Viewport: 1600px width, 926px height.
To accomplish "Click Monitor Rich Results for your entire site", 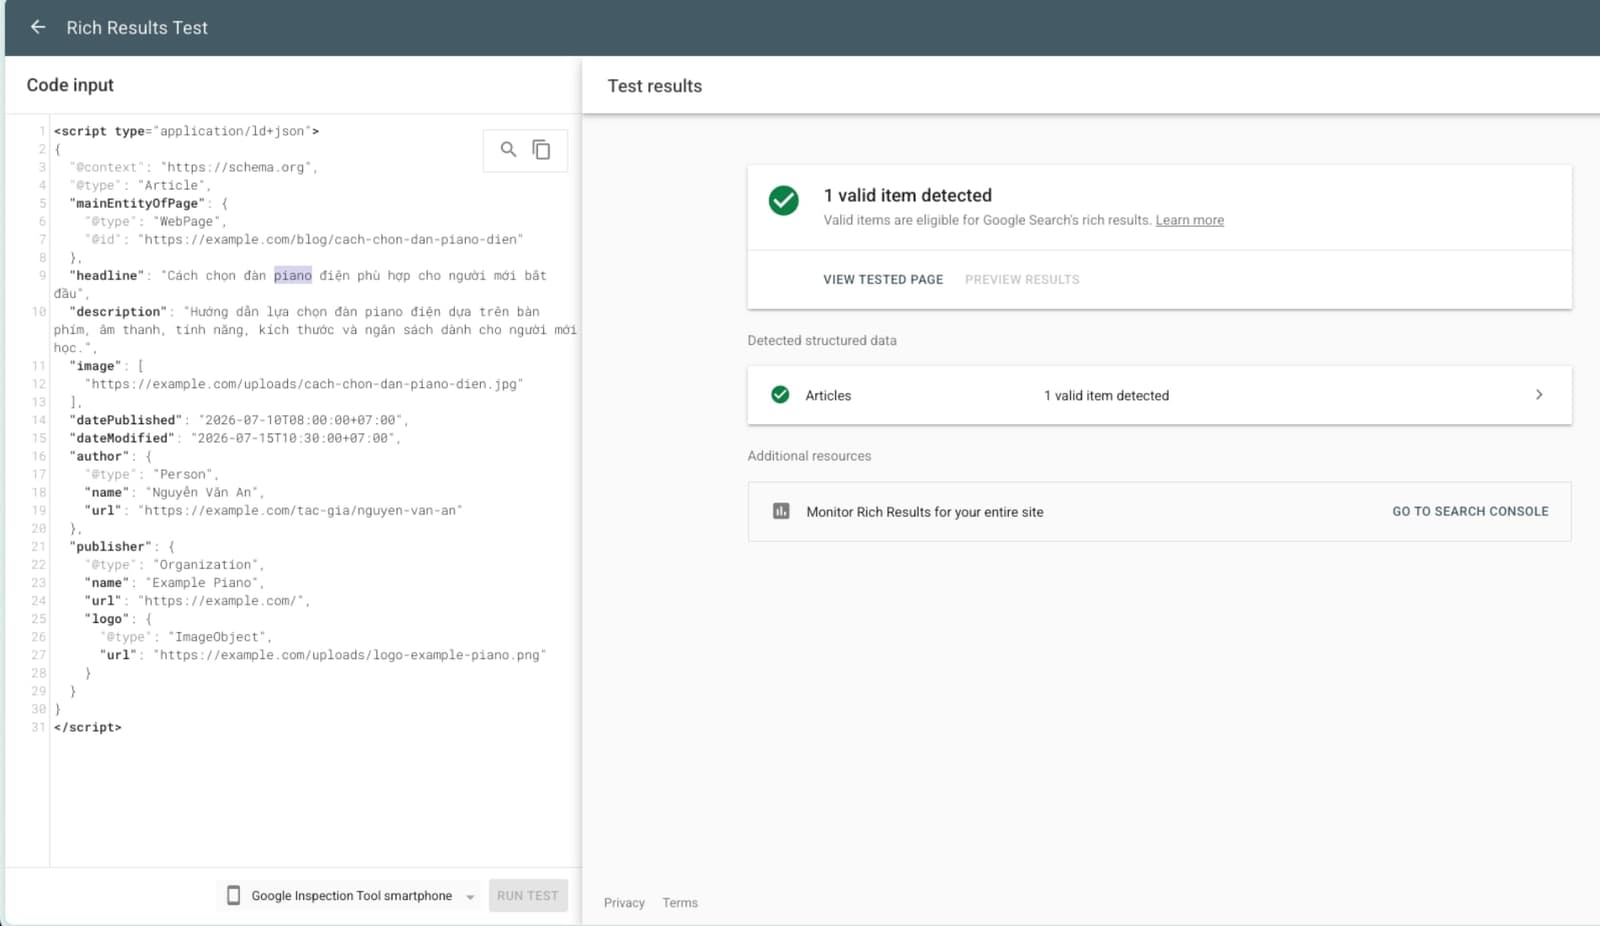I will click(x=925, y=512).
